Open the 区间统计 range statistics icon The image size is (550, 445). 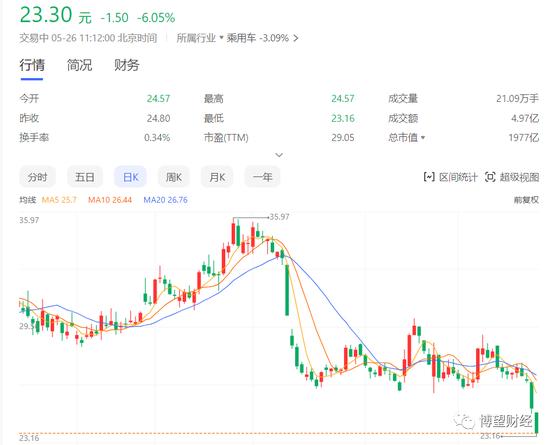point(429,177)
